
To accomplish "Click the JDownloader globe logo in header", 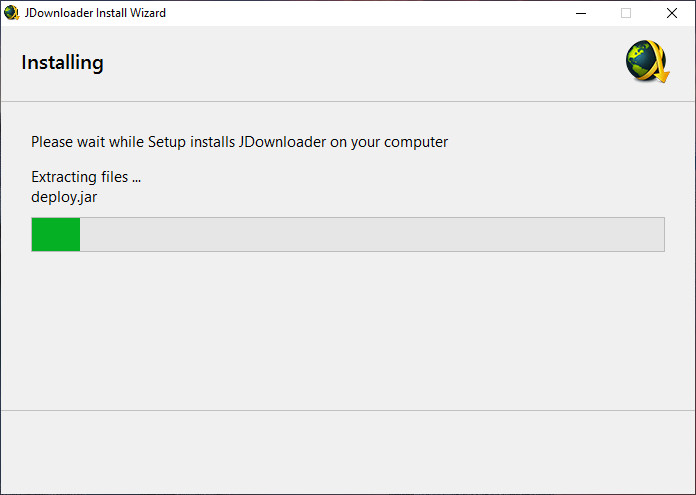I will [x=645, y=61].
